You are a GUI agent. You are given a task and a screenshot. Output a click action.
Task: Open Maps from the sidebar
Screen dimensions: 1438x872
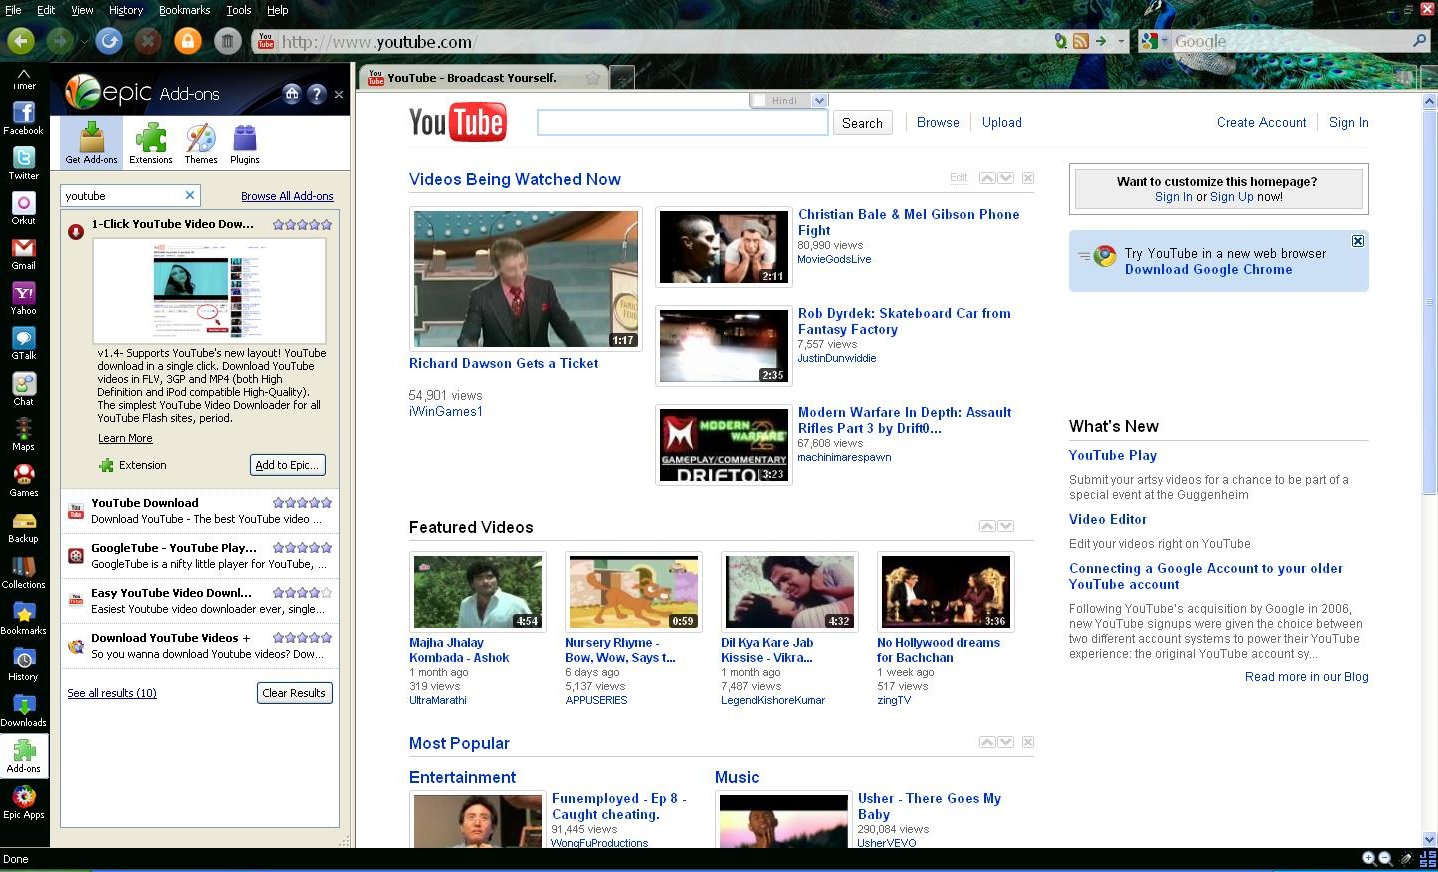(23, 434)
